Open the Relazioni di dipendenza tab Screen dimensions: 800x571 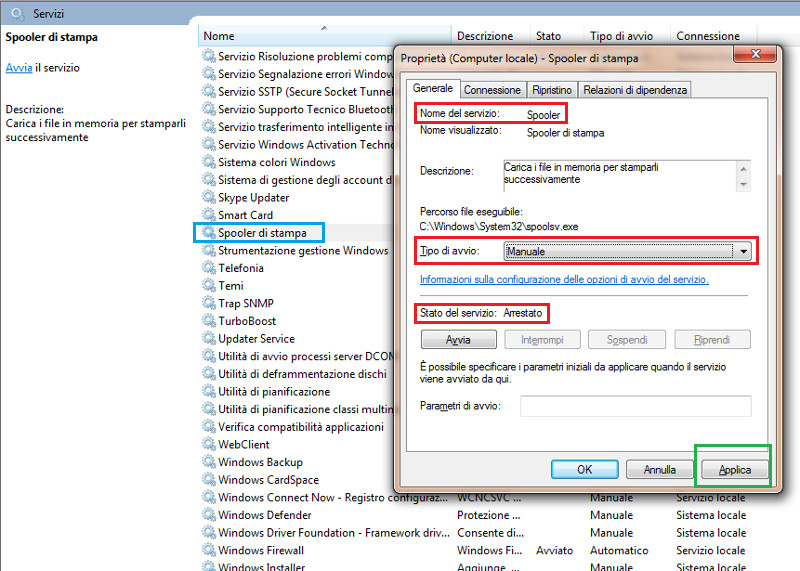[635, 90]
